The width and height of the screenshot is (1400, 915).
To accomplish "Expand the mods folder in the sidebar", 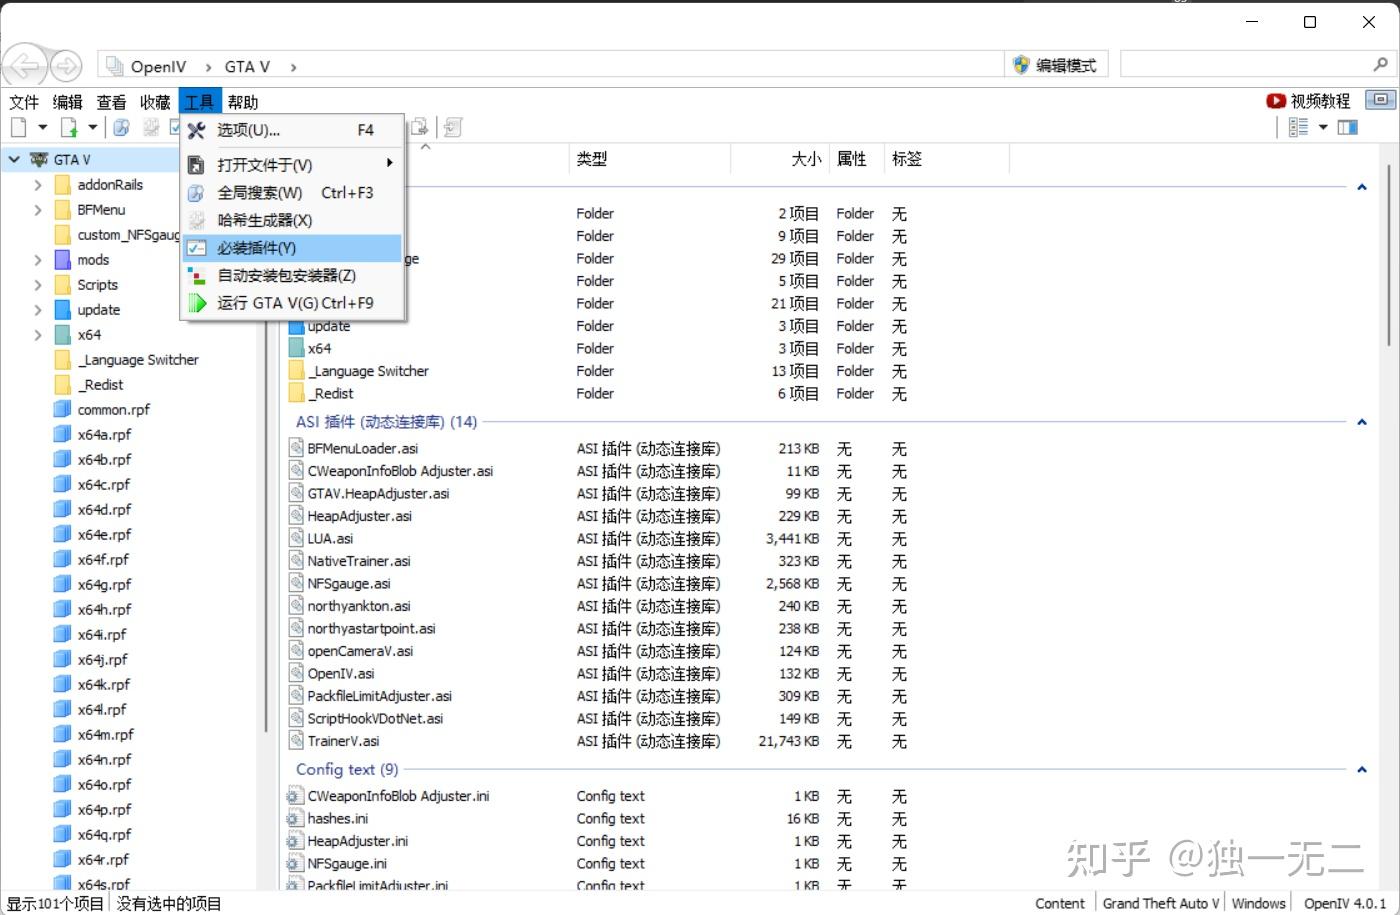I will (x=38, y=259).
